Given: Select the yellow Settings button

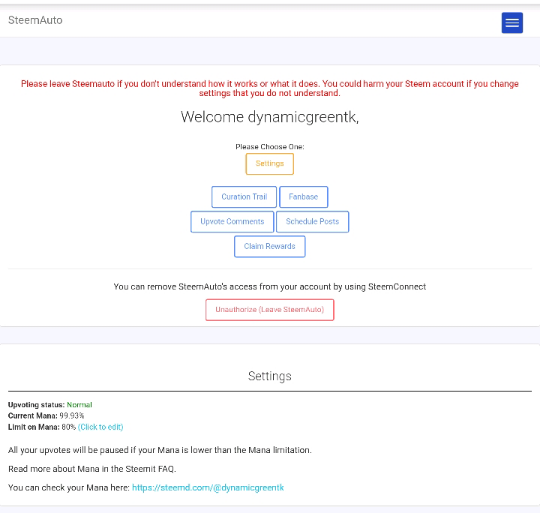Looking at the screenshot, I should [x=270, y=164].
